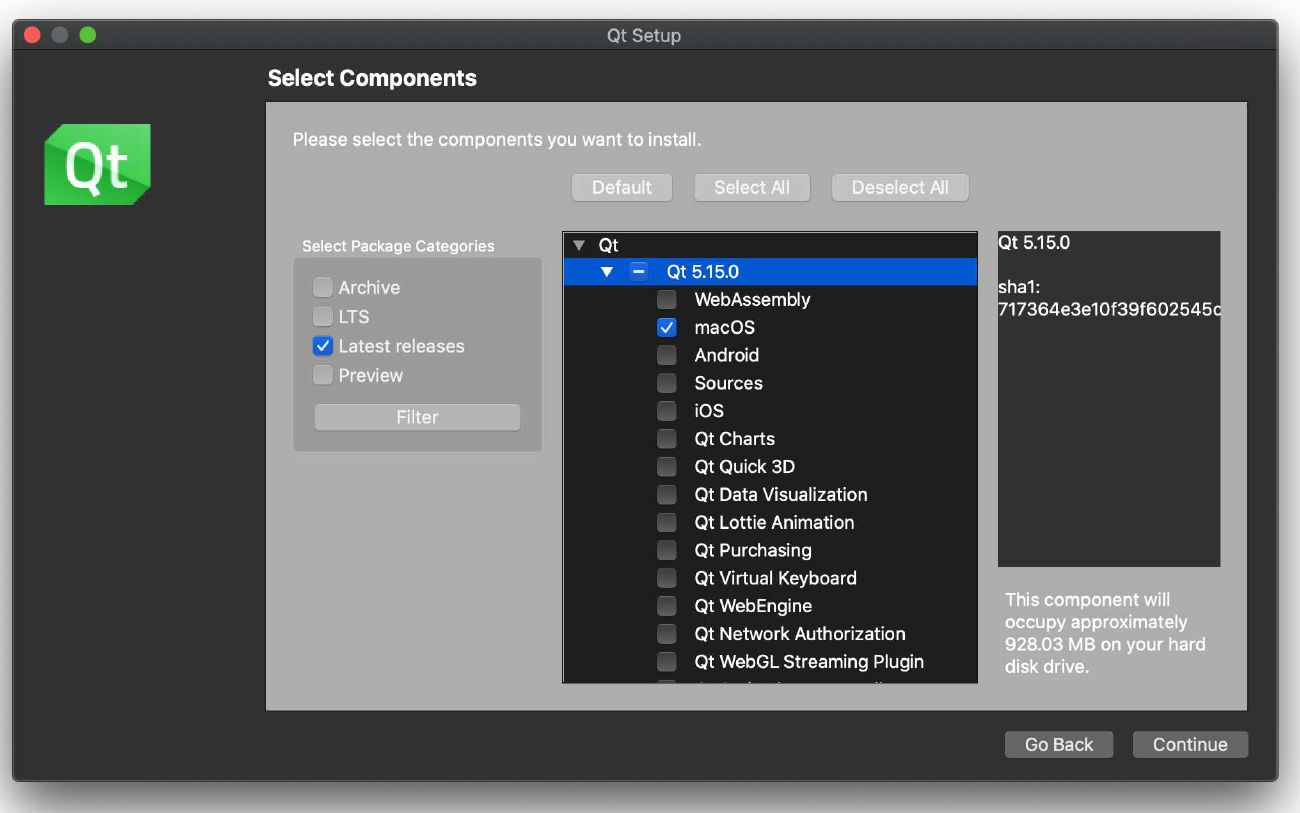
Task: Uncheck the Latest releases checkbox
Action: [x=322, y=346]
